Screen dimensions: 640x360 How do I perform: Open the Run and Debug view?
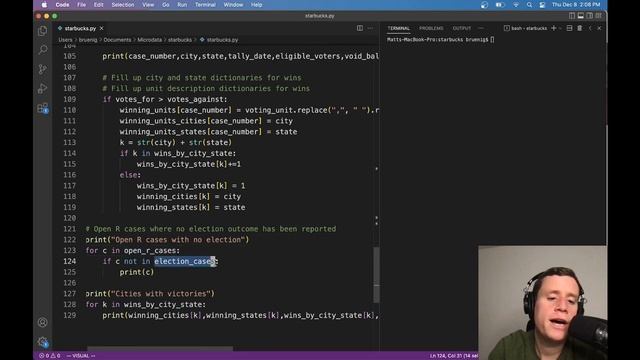42,89
